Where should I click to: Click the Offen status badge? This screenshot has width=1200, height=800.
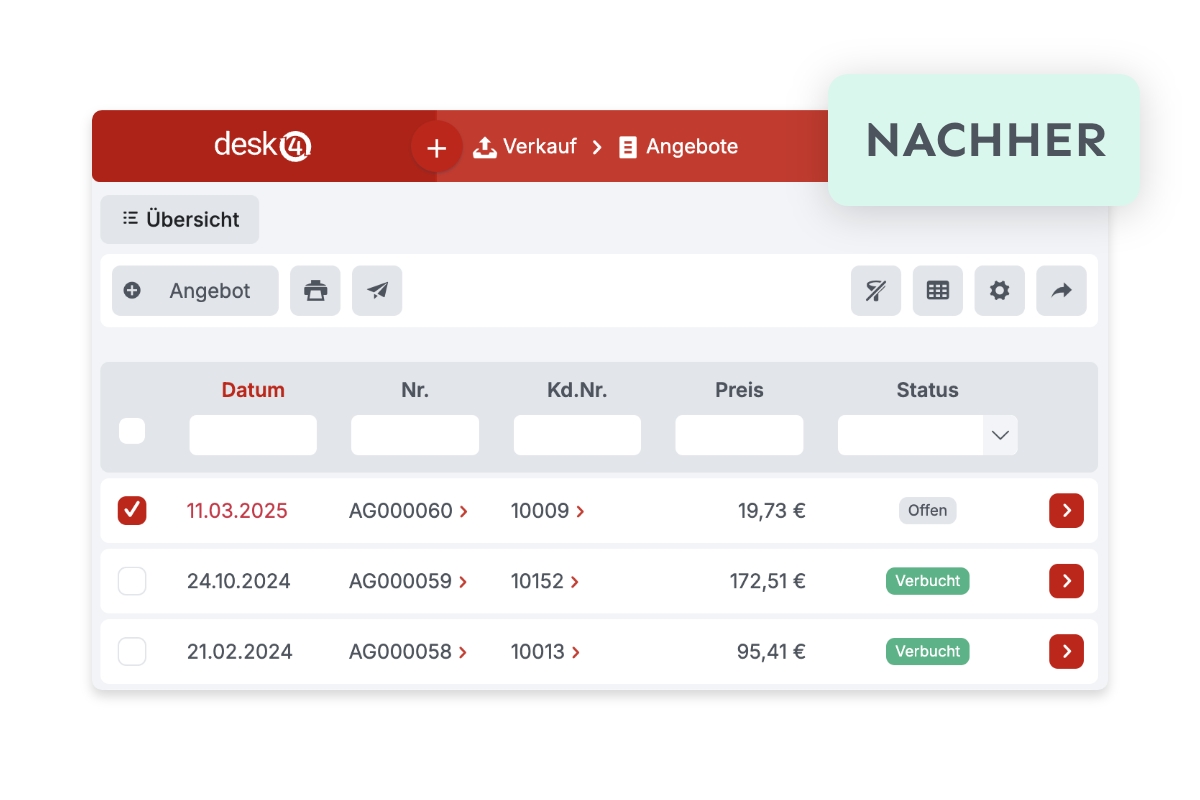click(x=927, y=511)
